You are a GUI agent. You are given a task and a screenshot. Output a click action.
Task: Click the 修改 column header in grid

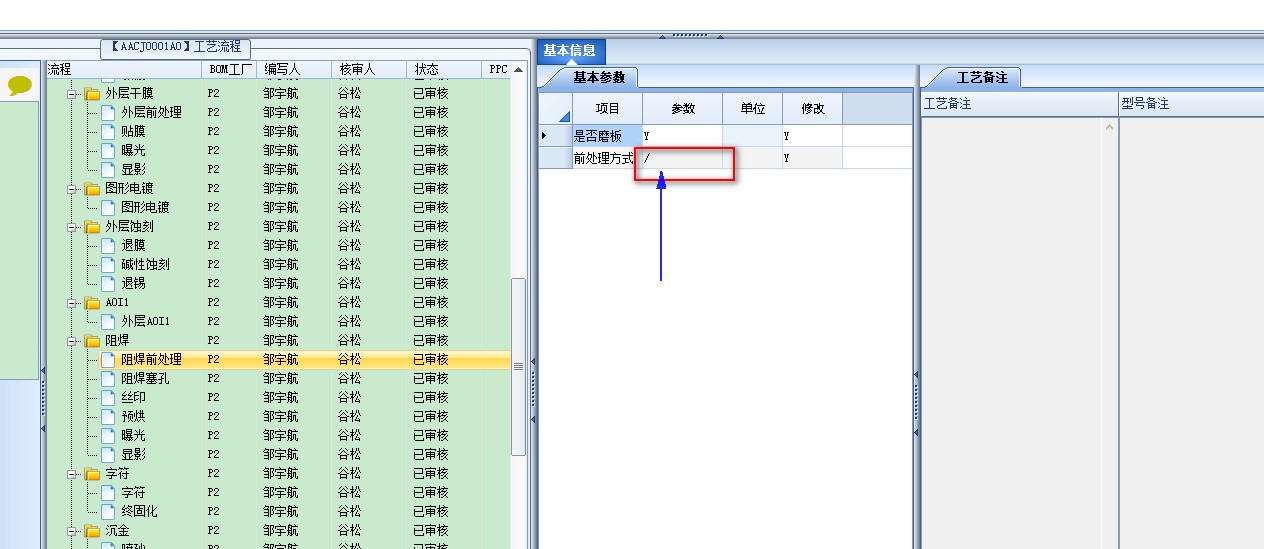812,108
